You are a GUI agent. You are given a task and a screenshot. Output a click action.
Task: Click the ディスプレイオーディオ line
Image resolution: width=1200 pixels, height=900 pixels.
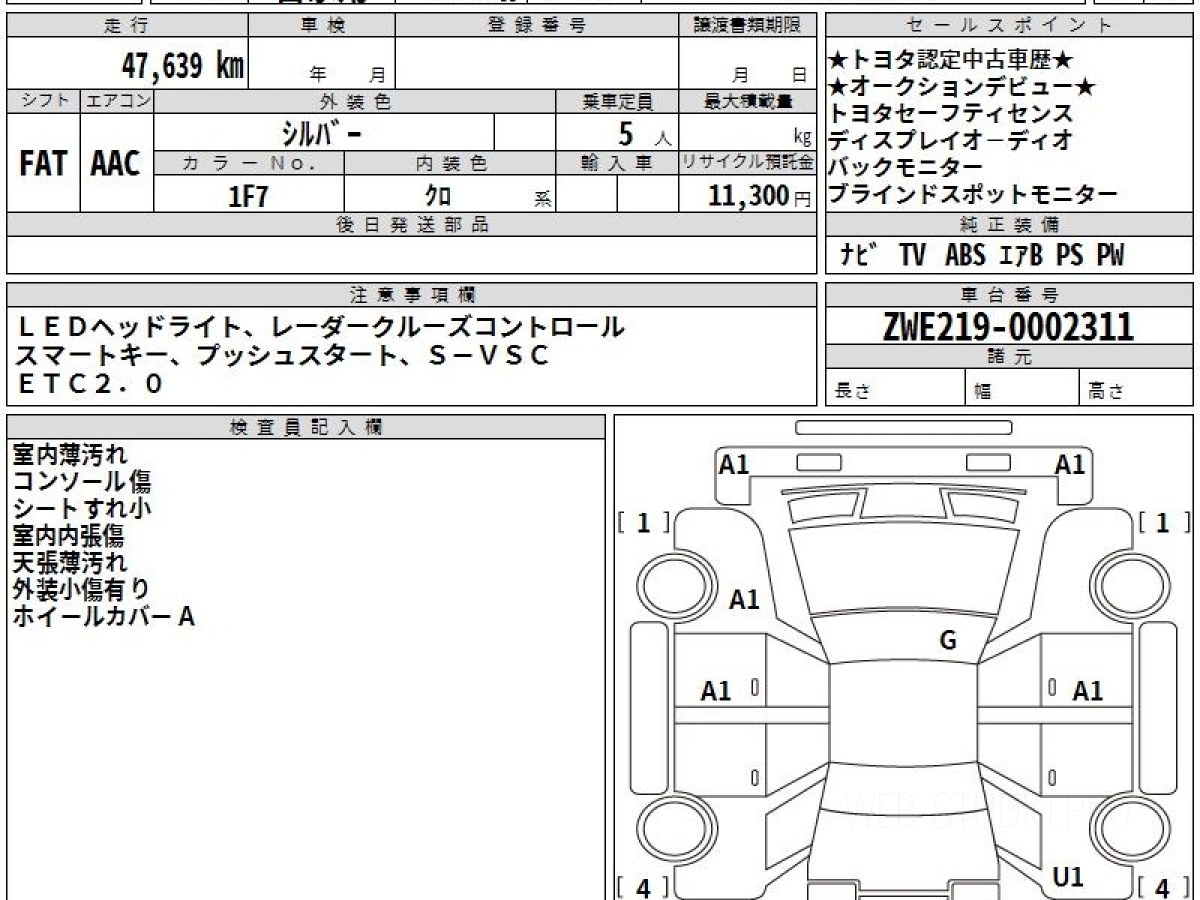coord(951,141)
